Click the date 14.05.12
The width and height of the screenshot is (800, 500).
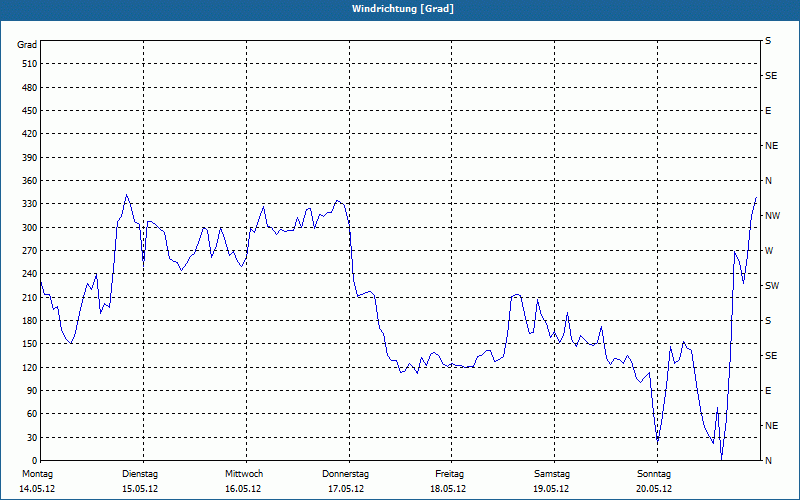click(x=37, y=489)
